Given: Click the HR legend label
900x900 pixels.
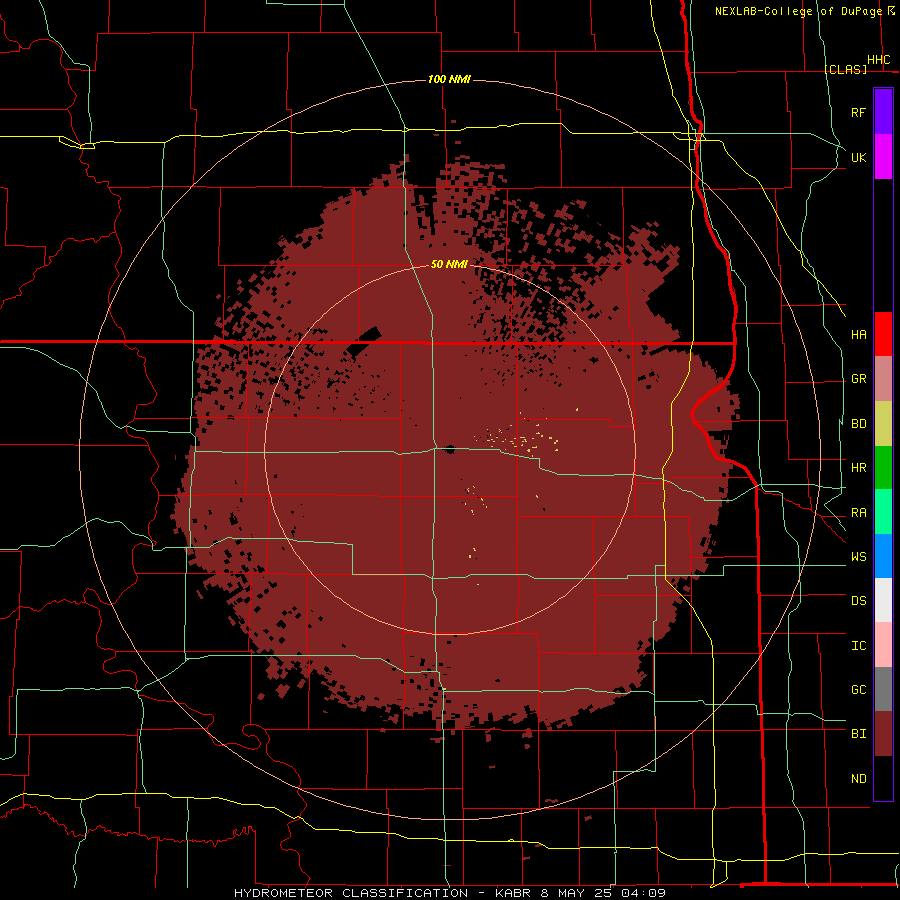Looking at the screenshot, I should pos(858,468).
